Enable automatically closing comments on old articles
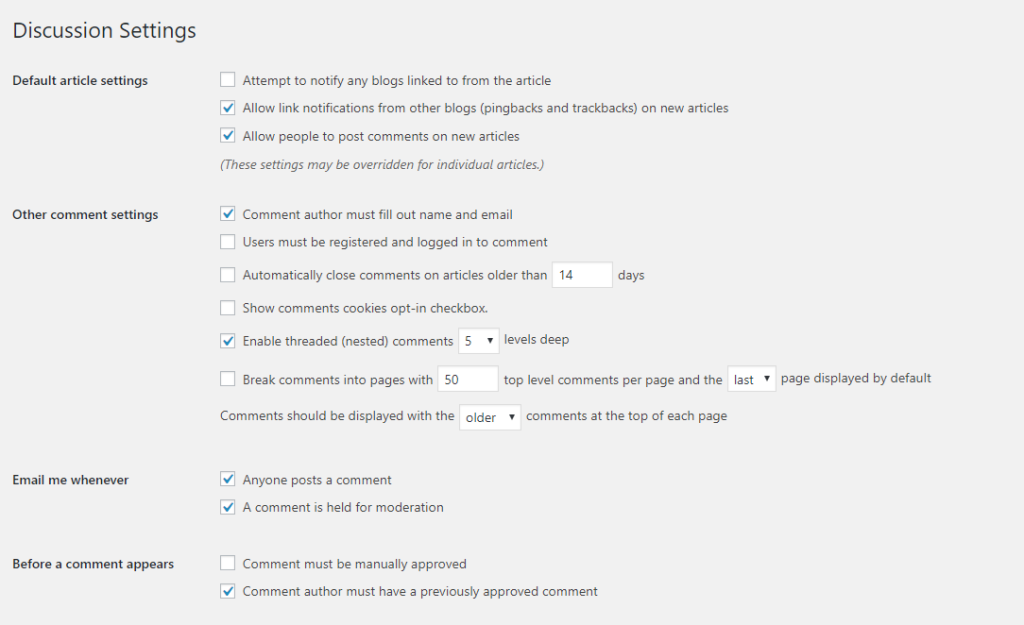This screenshot has width=1024, height=625. tap(228, 275)
